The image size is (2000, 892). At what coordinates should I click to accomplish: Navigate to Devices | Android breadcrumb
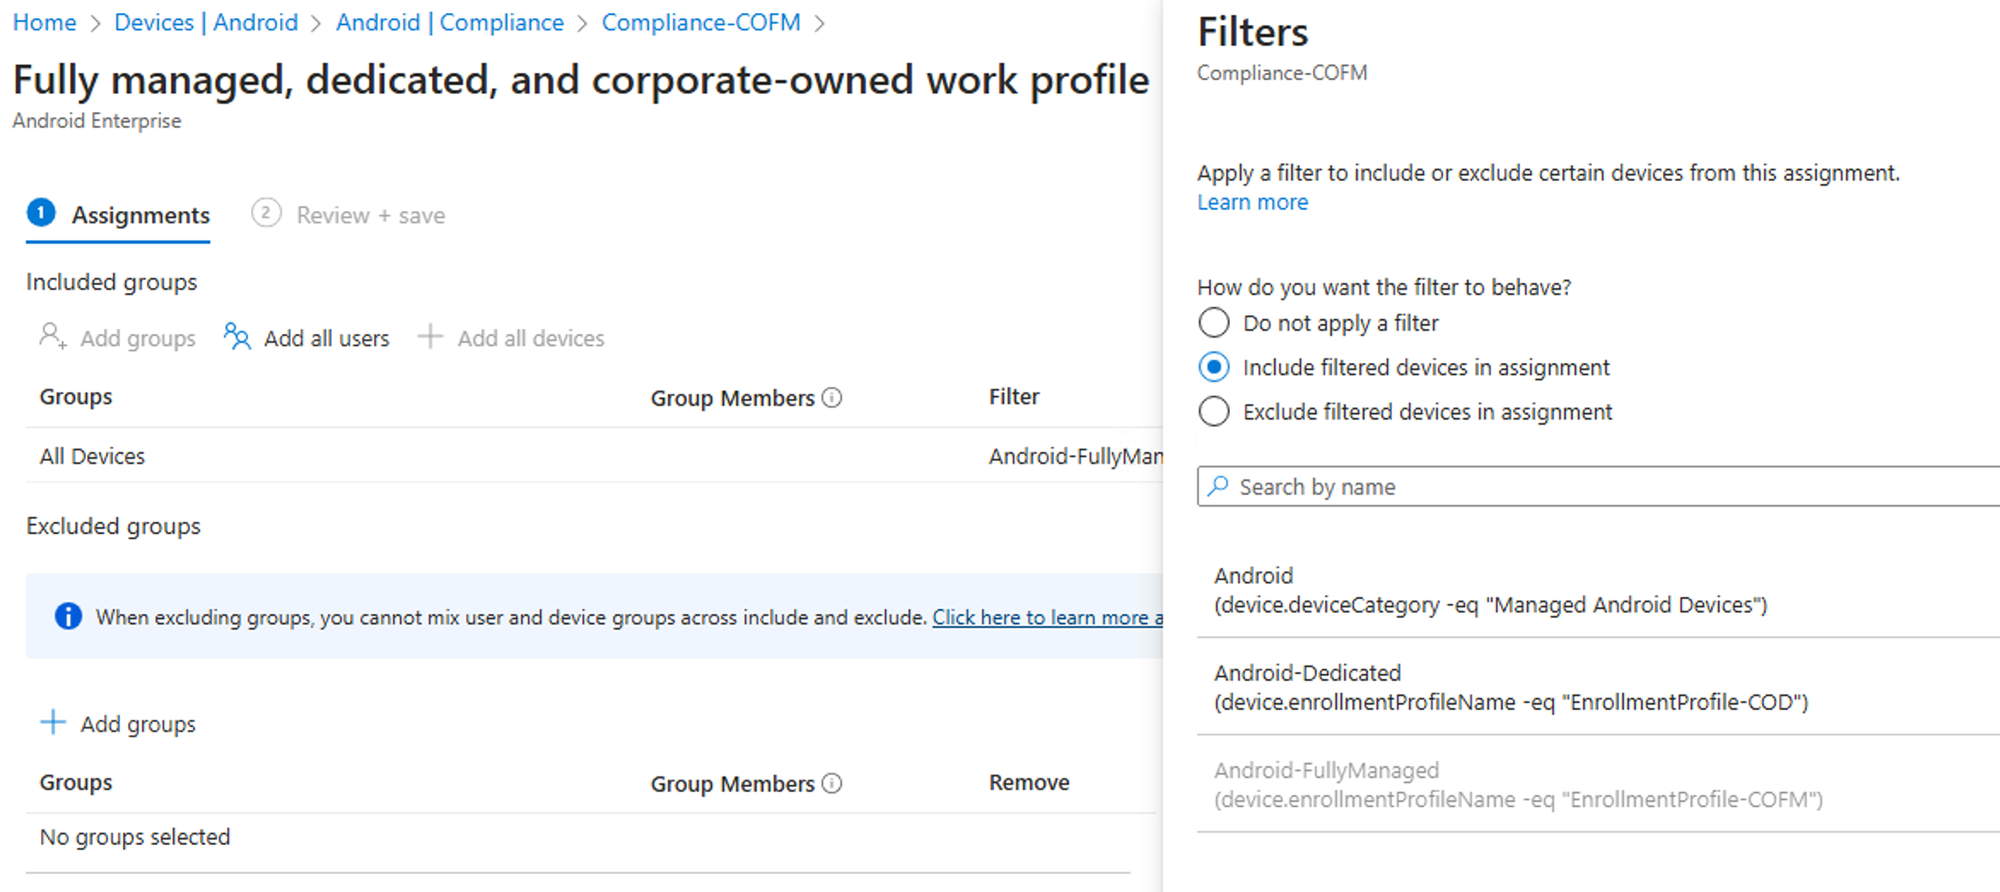pyautogui.click(x=206, y=22)
